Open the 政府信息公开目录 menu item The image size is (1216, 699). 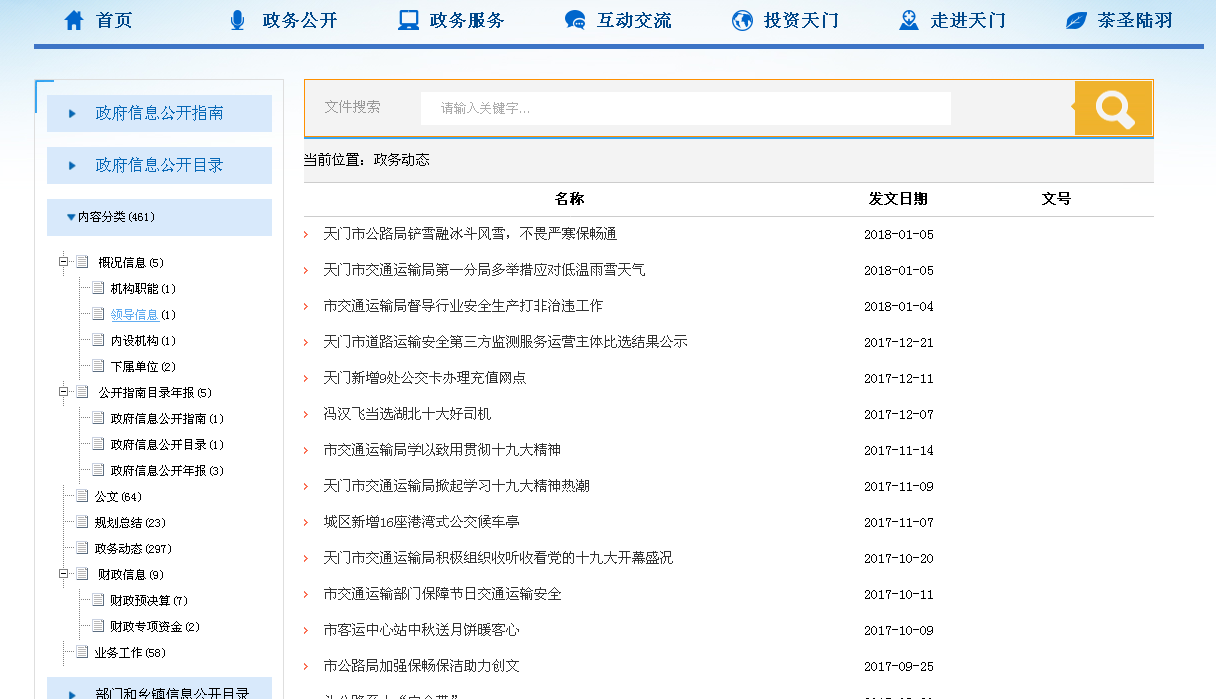(159, 165)
